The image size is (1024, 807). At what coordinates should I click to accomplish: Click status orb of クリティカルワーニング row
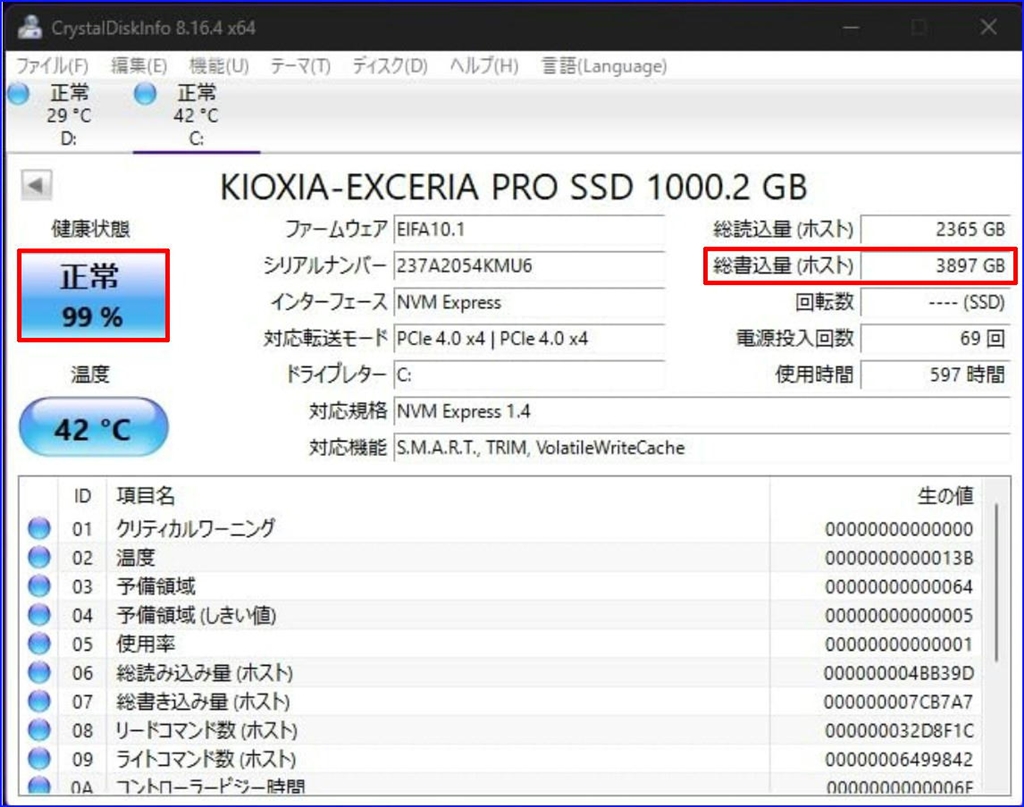[39, 528]
